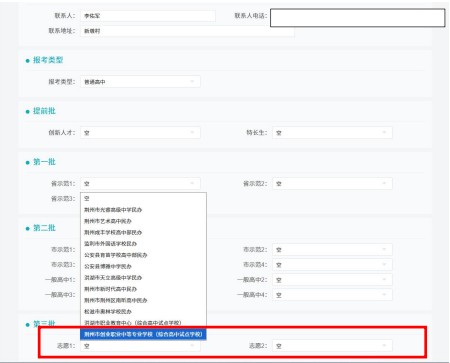Choose 洪湖市职业教育中心 option in list
450x363 pixels.
pos(143,323)
